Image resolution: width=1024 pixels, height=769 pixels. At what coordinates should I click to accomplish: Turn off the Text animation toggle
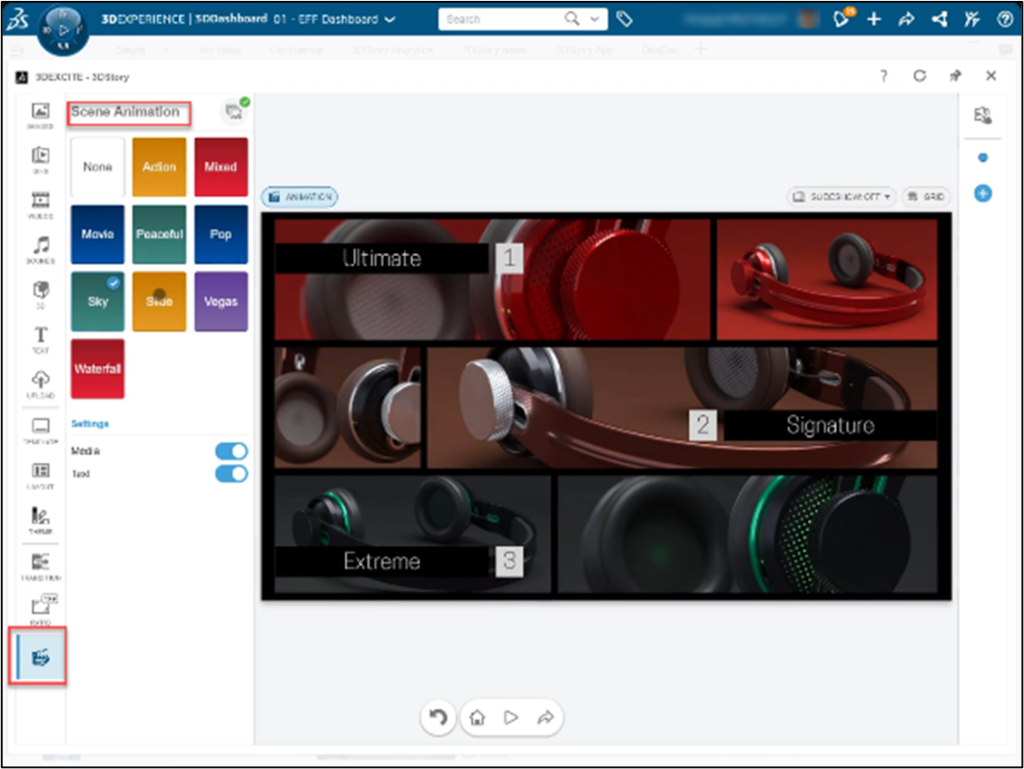[x=231, y=473]
